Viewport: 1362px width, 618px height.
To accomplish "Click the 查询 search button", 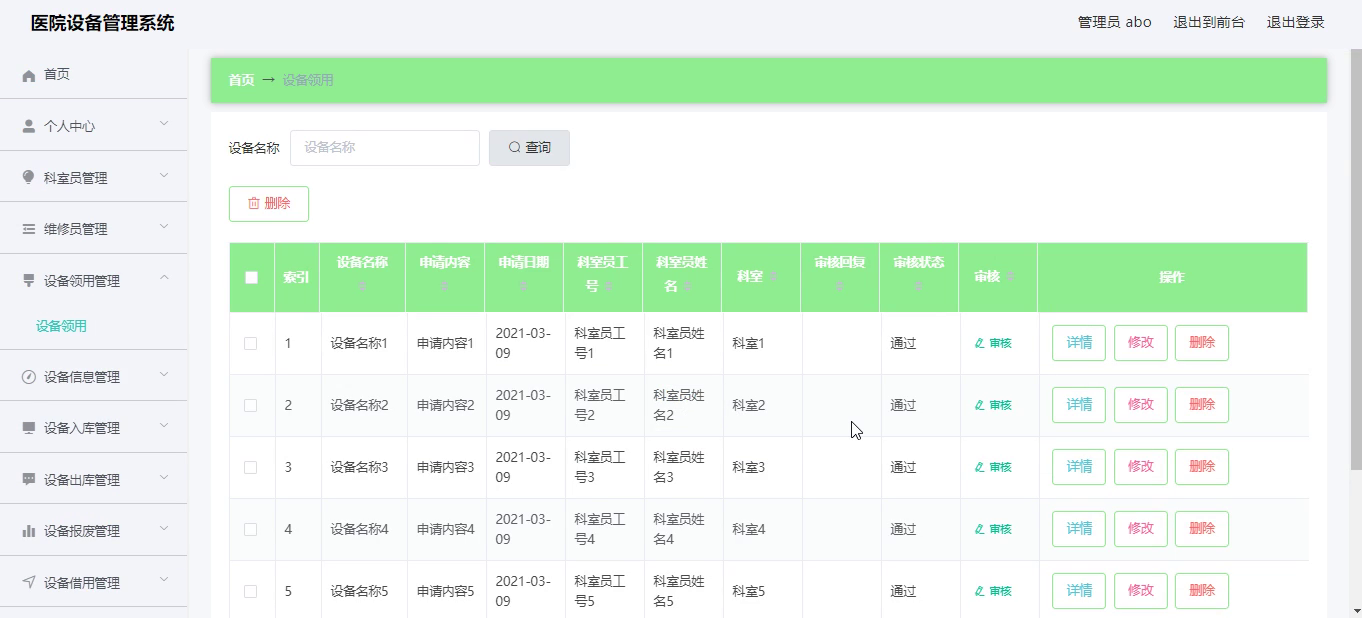I will (529, 148).
